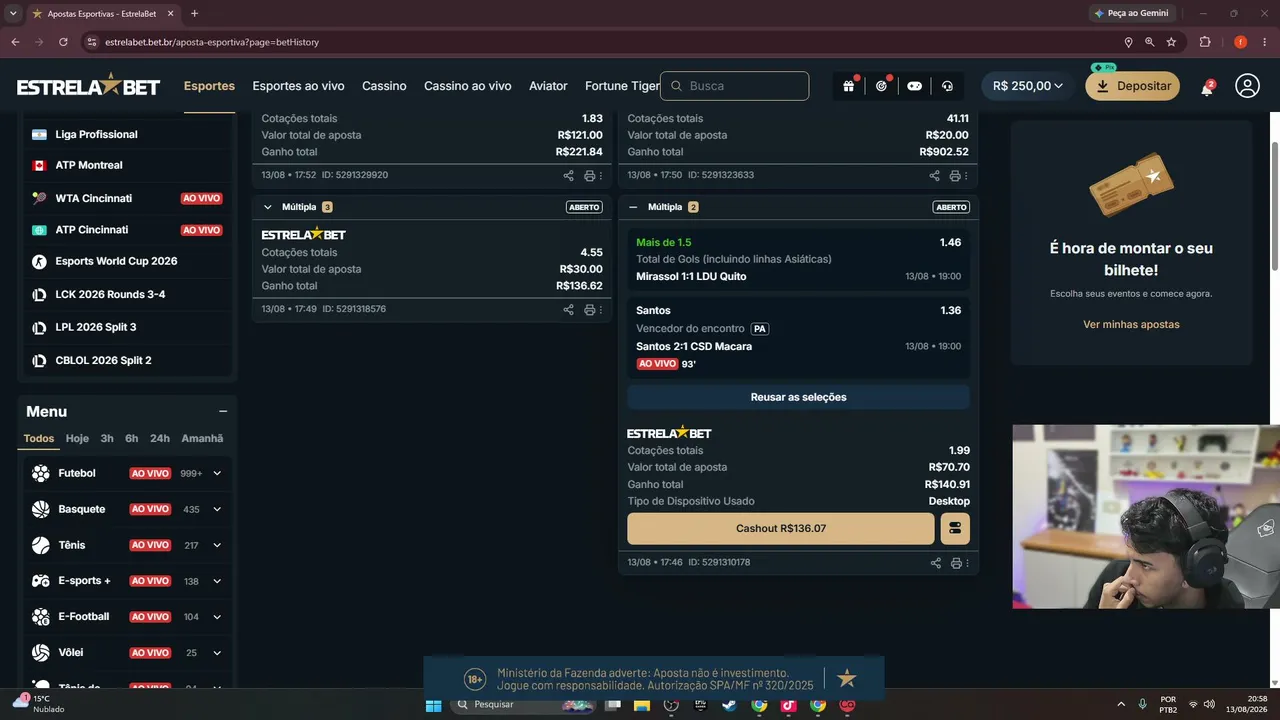Viewport: 1280px width, 720px height.
Task: Open browser zoom magnifier icon in address bar
Action: (1149, 42)
